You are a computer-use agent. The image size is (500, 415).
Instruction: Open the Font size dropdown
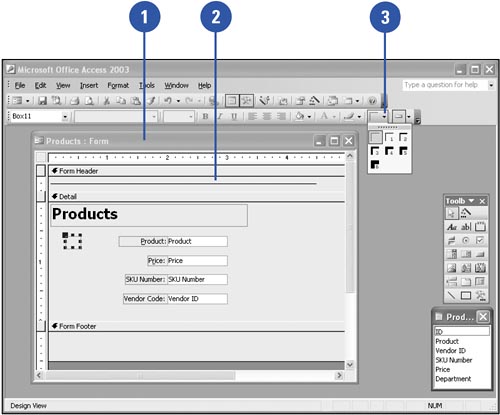pyautogui.click(x=191, y=117)
